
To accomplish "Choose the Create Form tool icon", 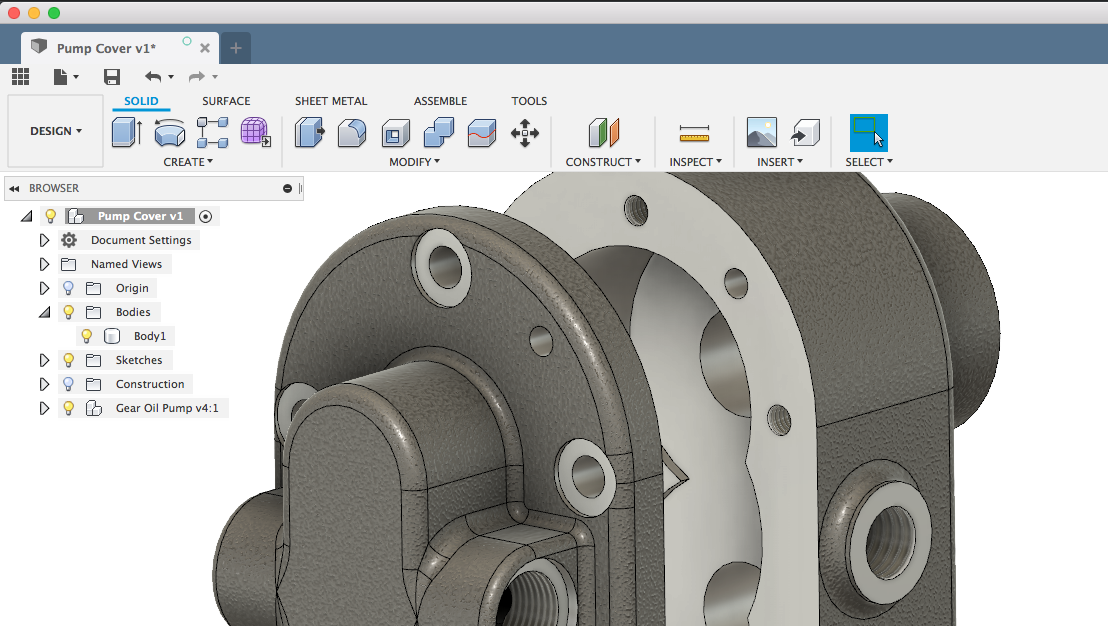I will point(255,132).
